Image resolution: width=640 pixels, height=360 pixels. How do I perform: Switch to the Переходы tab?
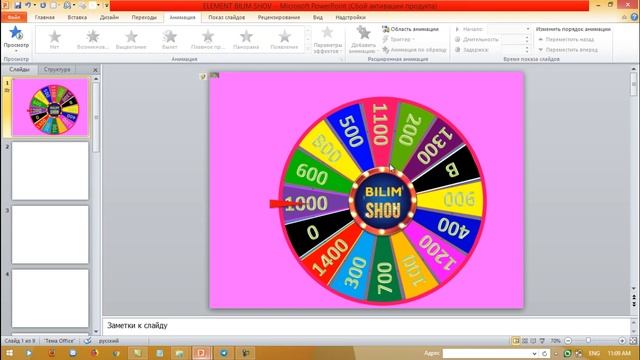click(x=144, y=18)
